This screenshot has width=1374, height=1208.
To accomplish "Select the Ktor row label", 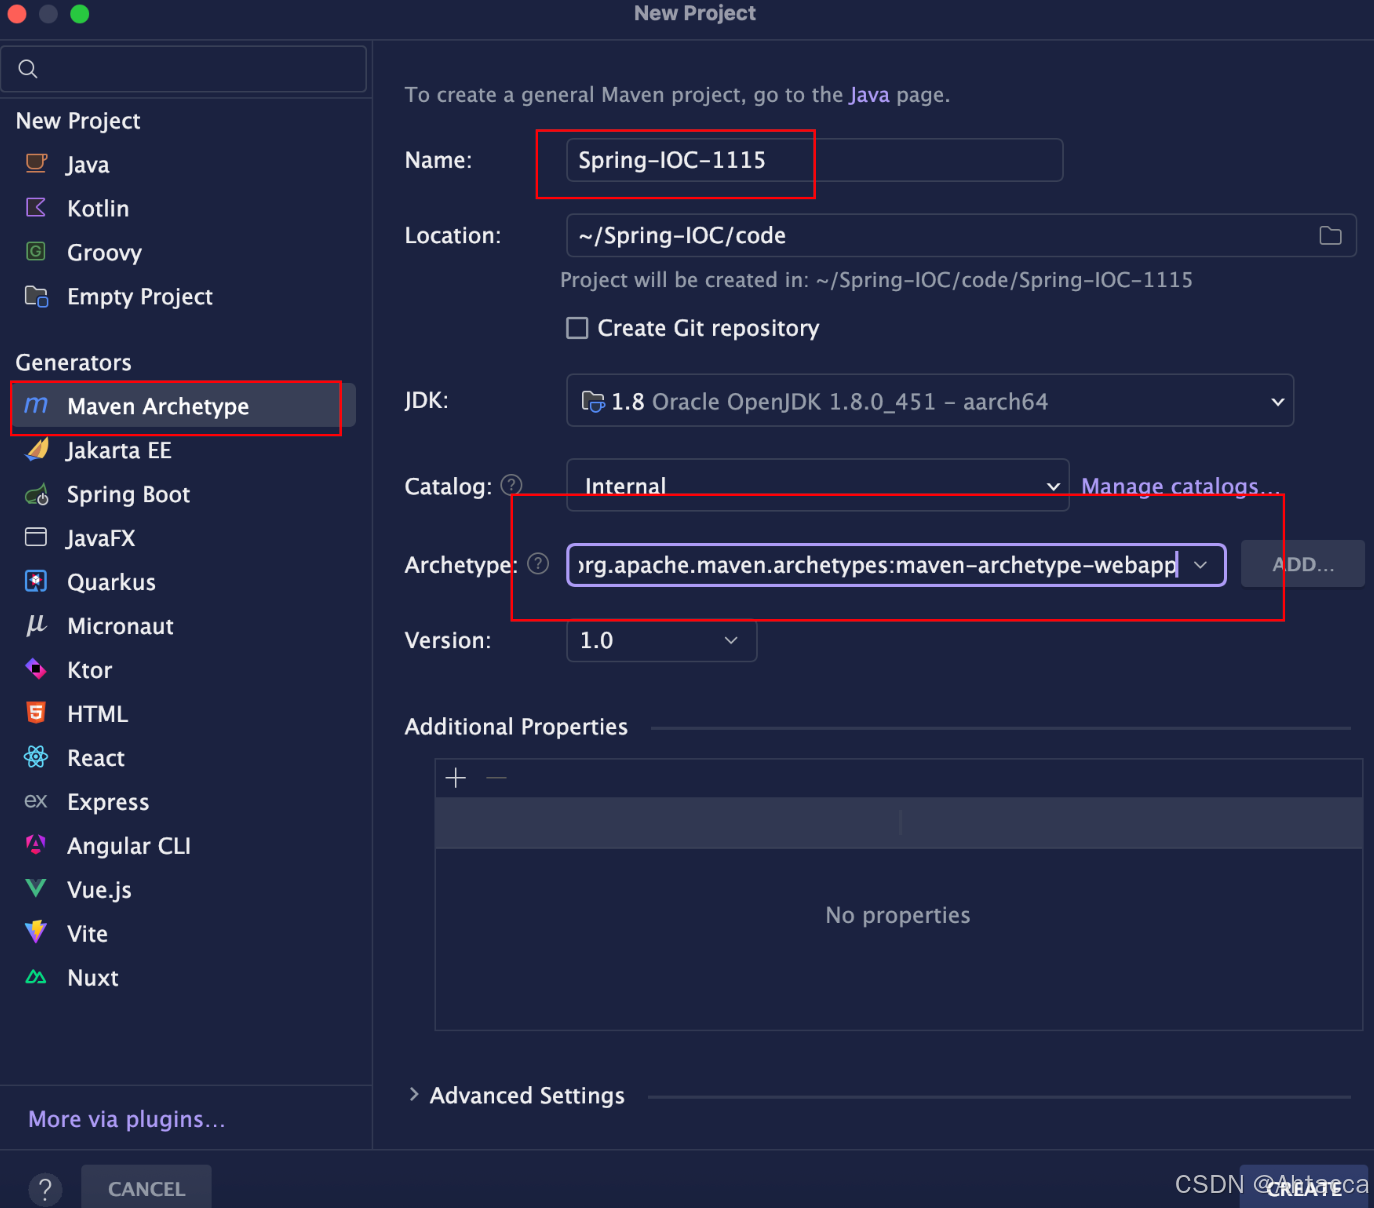I will (x=90, y=670).
